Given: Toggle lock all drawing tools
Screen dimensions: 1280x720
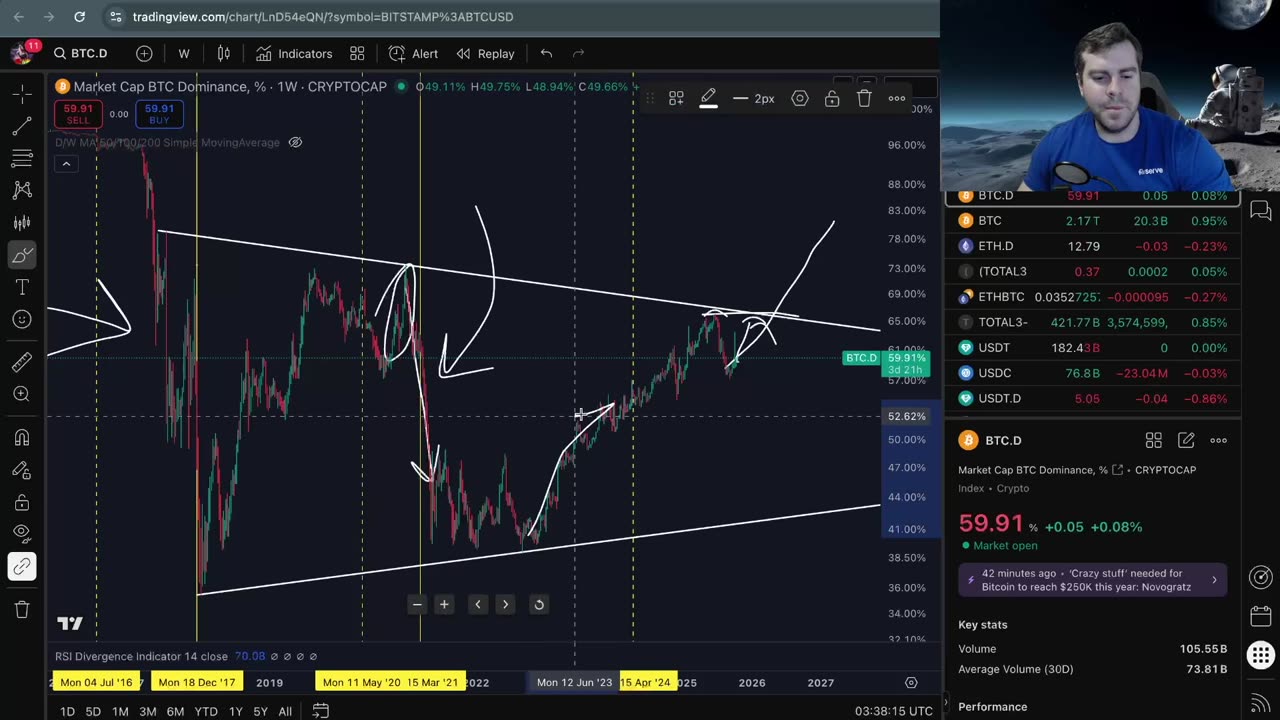Looking at the screenshot, I should [22, 502].
